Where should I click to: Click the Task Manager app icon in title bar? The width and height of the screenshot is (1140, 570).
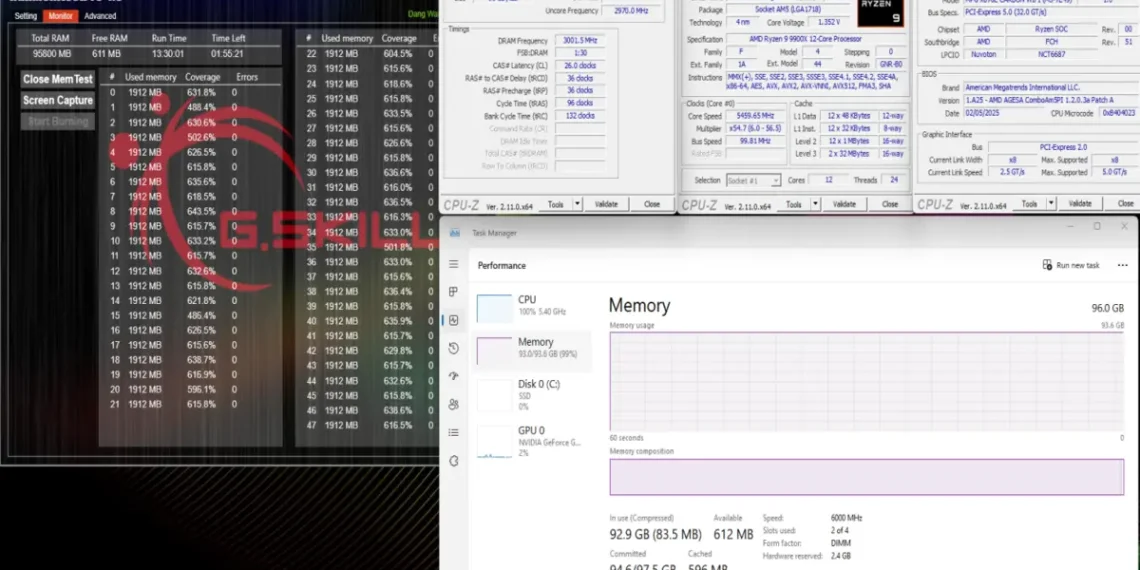tap(454, 233)
